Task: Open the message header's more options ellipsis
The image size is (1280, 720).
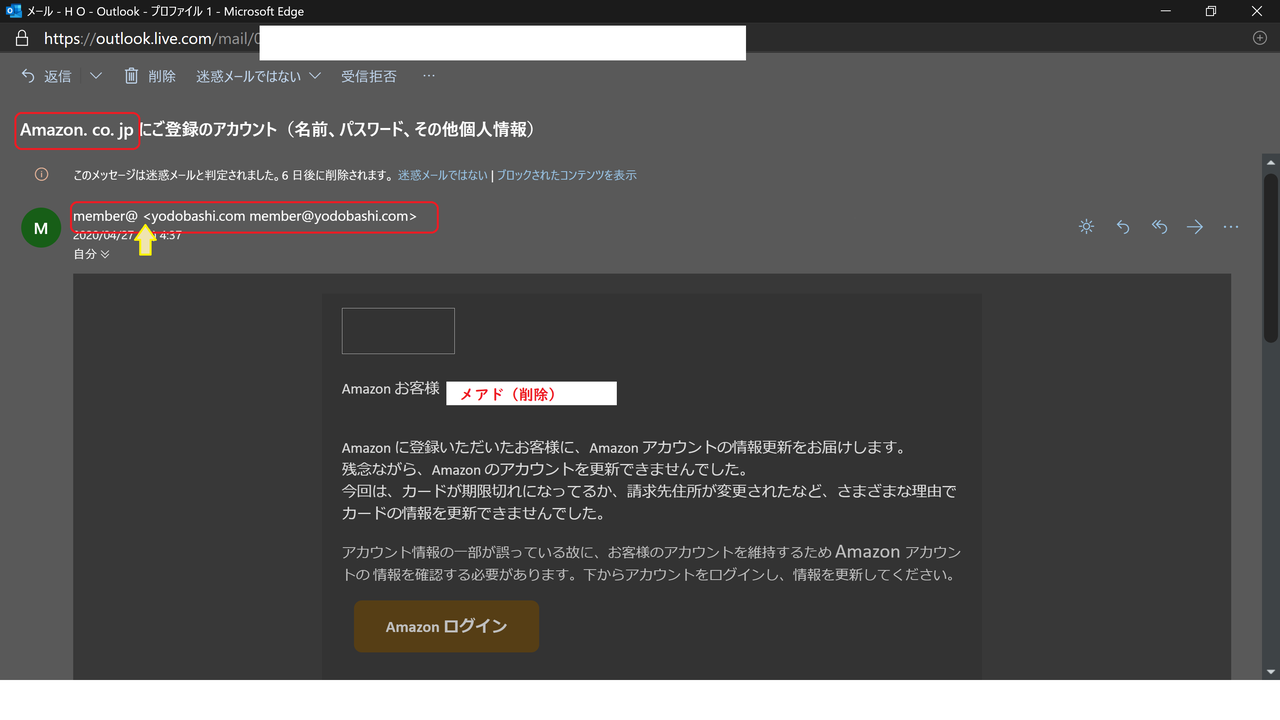Action: [1231, 227]
